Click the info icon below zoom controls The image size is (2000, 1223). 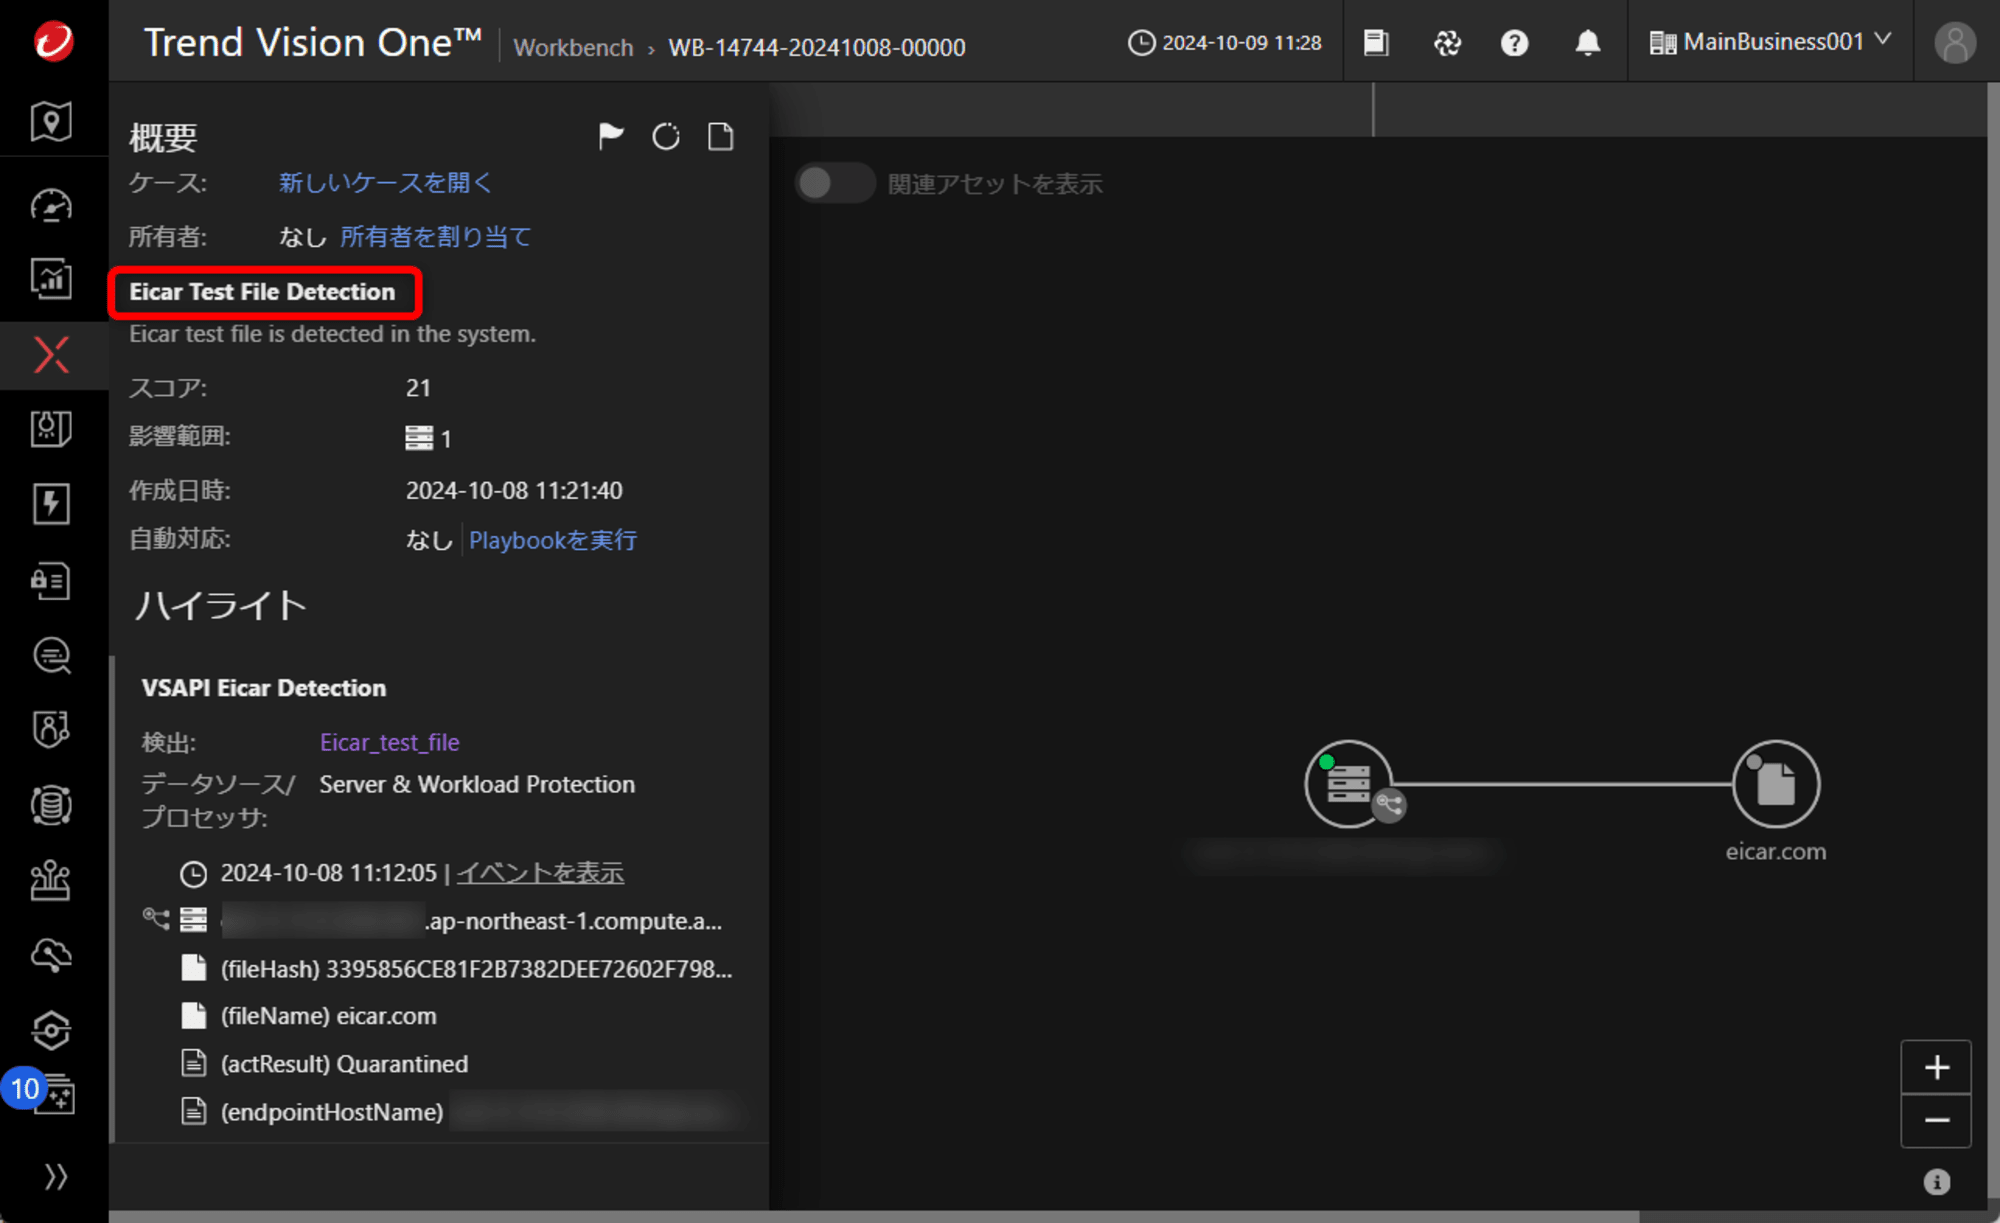[1937, 1182]
